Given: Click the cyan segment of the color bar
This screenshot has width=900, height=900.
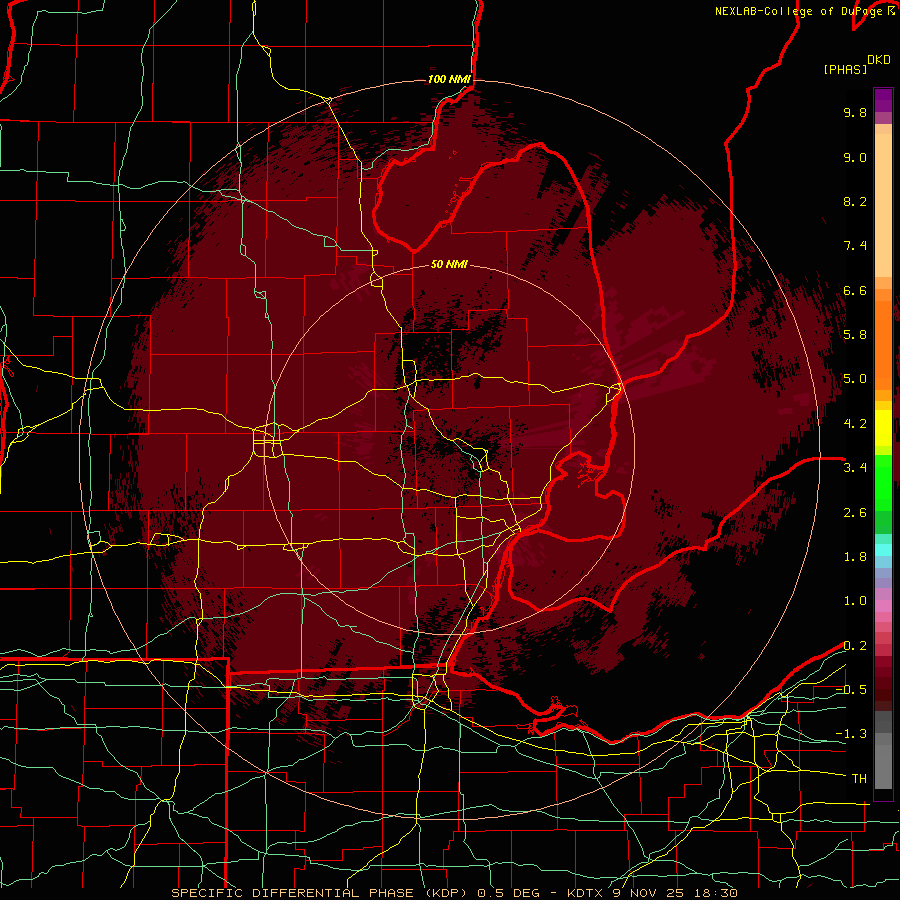Looking at the screenshot, I should point(883,550).
